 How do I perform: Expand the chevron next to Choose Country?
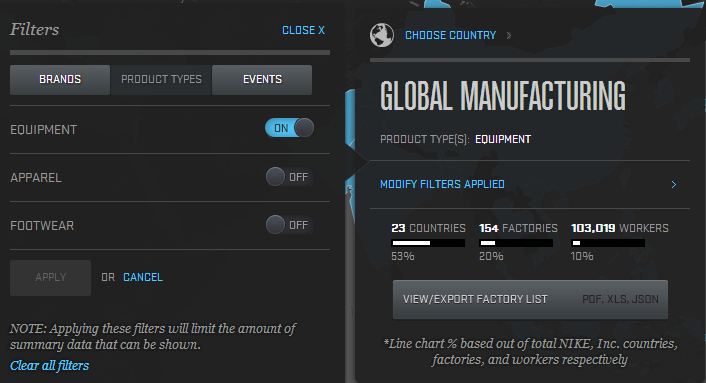pos(509,35)
